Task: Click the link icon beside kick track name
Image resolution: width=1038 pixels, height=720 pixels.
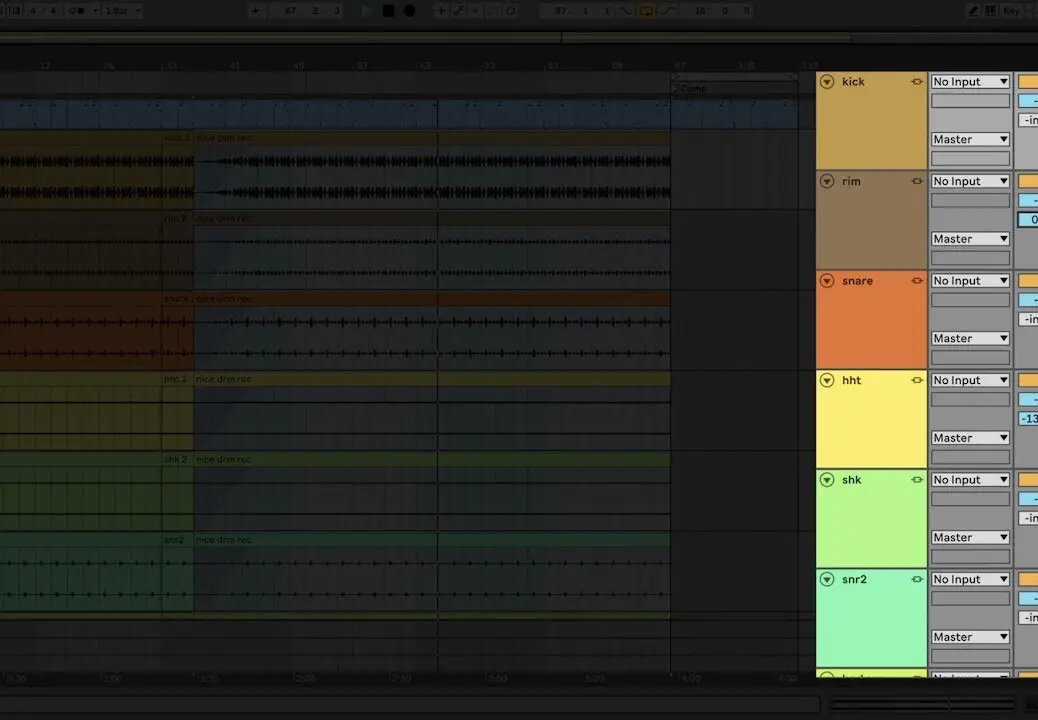Action: click(x=917, y=81)
